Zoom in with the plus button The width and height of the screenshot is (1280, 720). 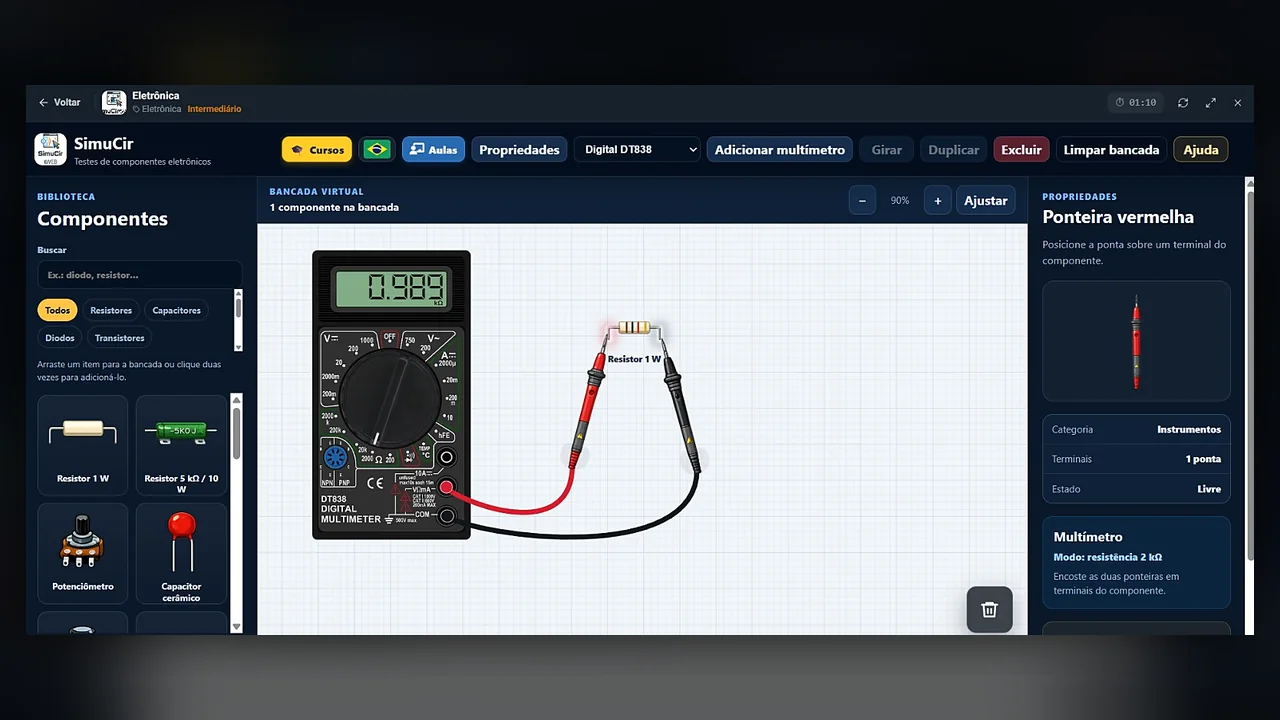[x=937, y=201]
